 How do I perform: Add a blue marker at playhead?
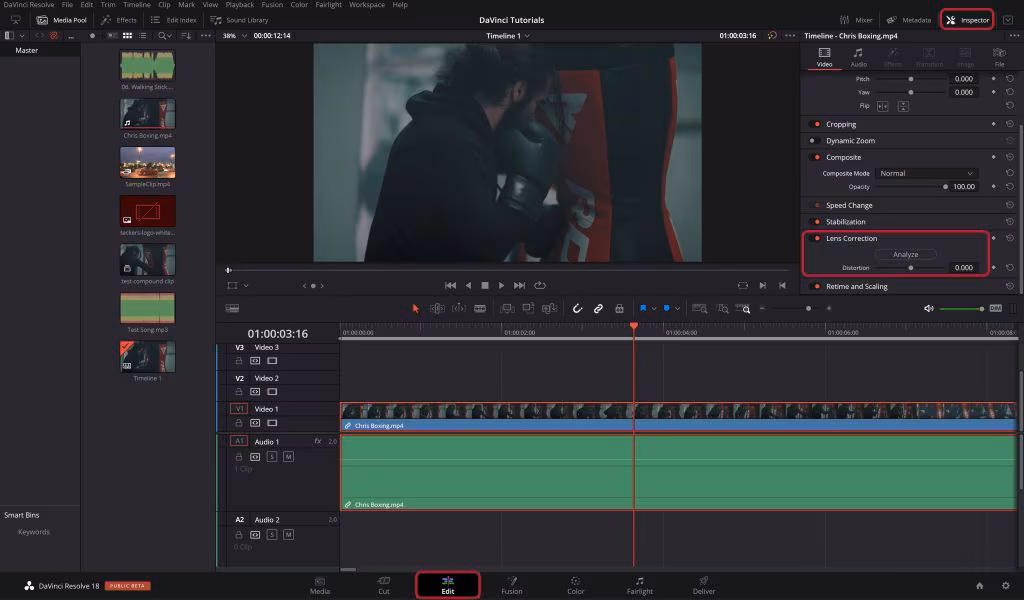click(x=666, y=308)
